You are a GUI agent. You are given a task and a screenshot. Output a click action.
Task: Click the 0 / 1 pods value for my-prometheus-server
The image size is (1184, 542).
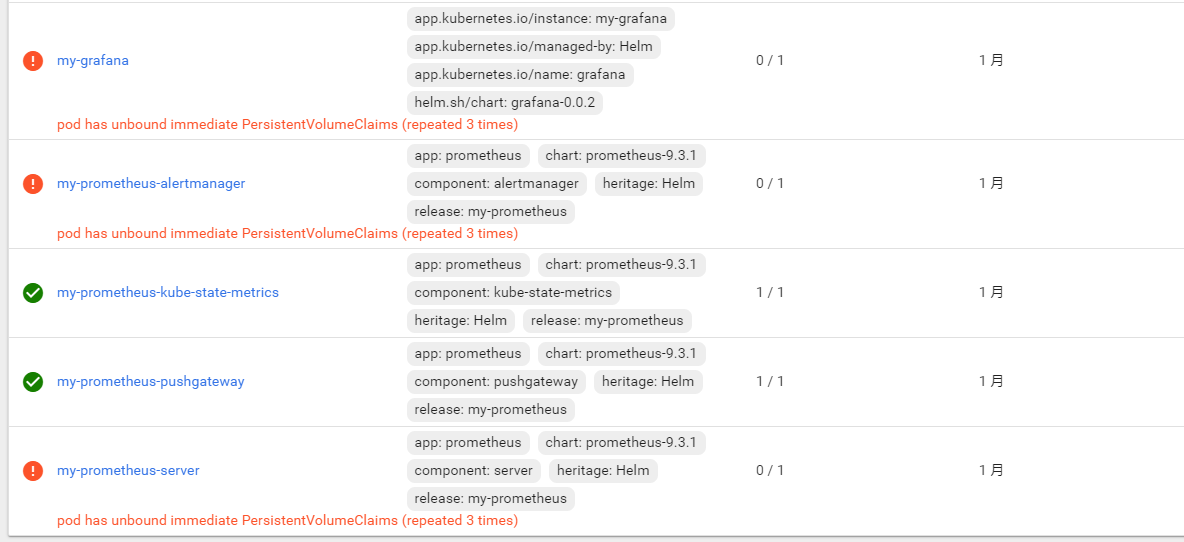(770, 471)
